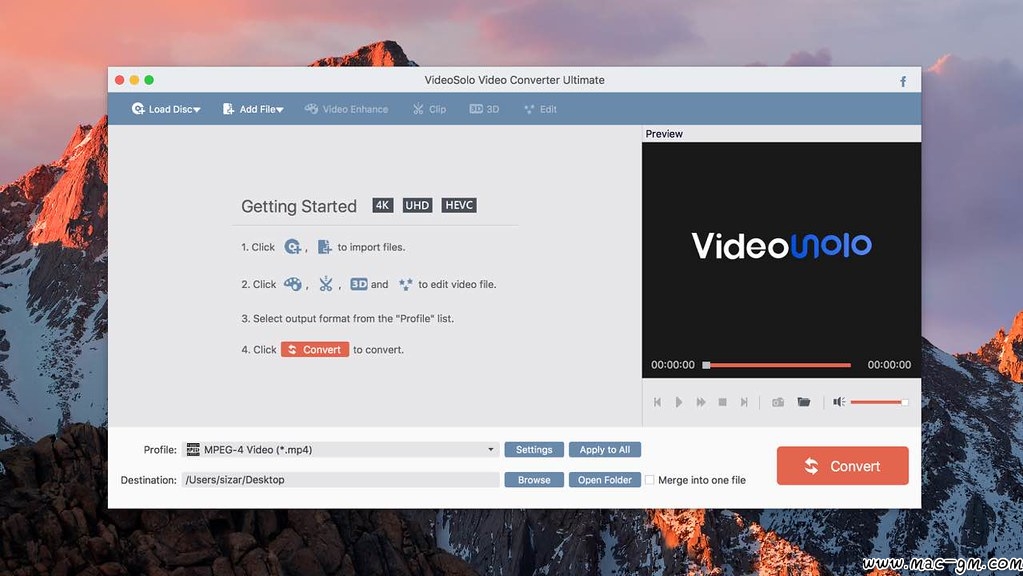This screenshot has height=576, width=1023.
Task: Click the HEVC badge
Action: click(459, 205)
